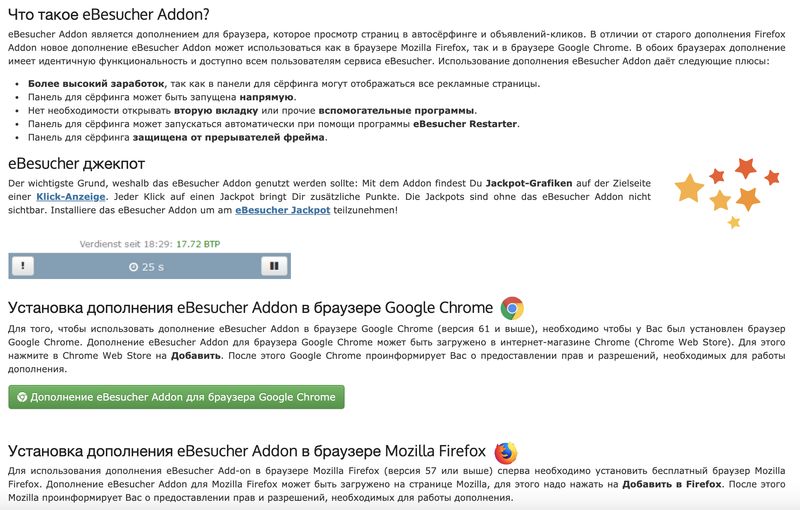Click the exclamation mark report button
This screenshot has width=800, height=510.
point(22,266)
